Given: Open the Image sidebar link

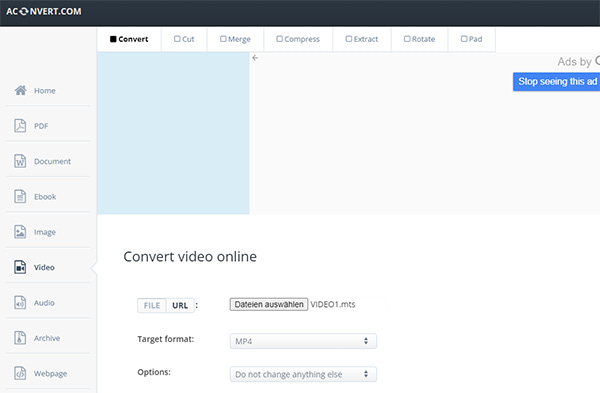Looking at the screenshot, I should pos(45,232).
